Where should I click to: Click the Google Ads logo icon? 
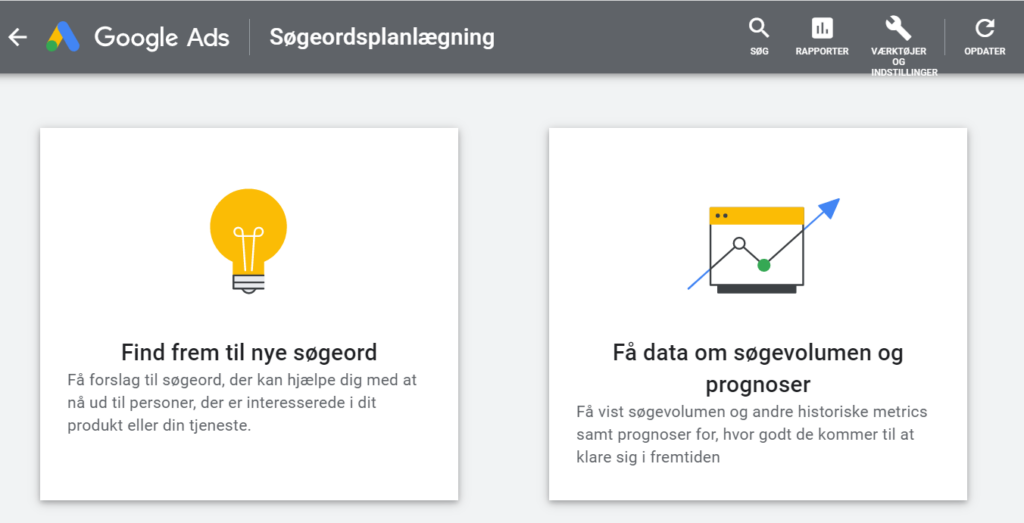click(x=63, y=37)
